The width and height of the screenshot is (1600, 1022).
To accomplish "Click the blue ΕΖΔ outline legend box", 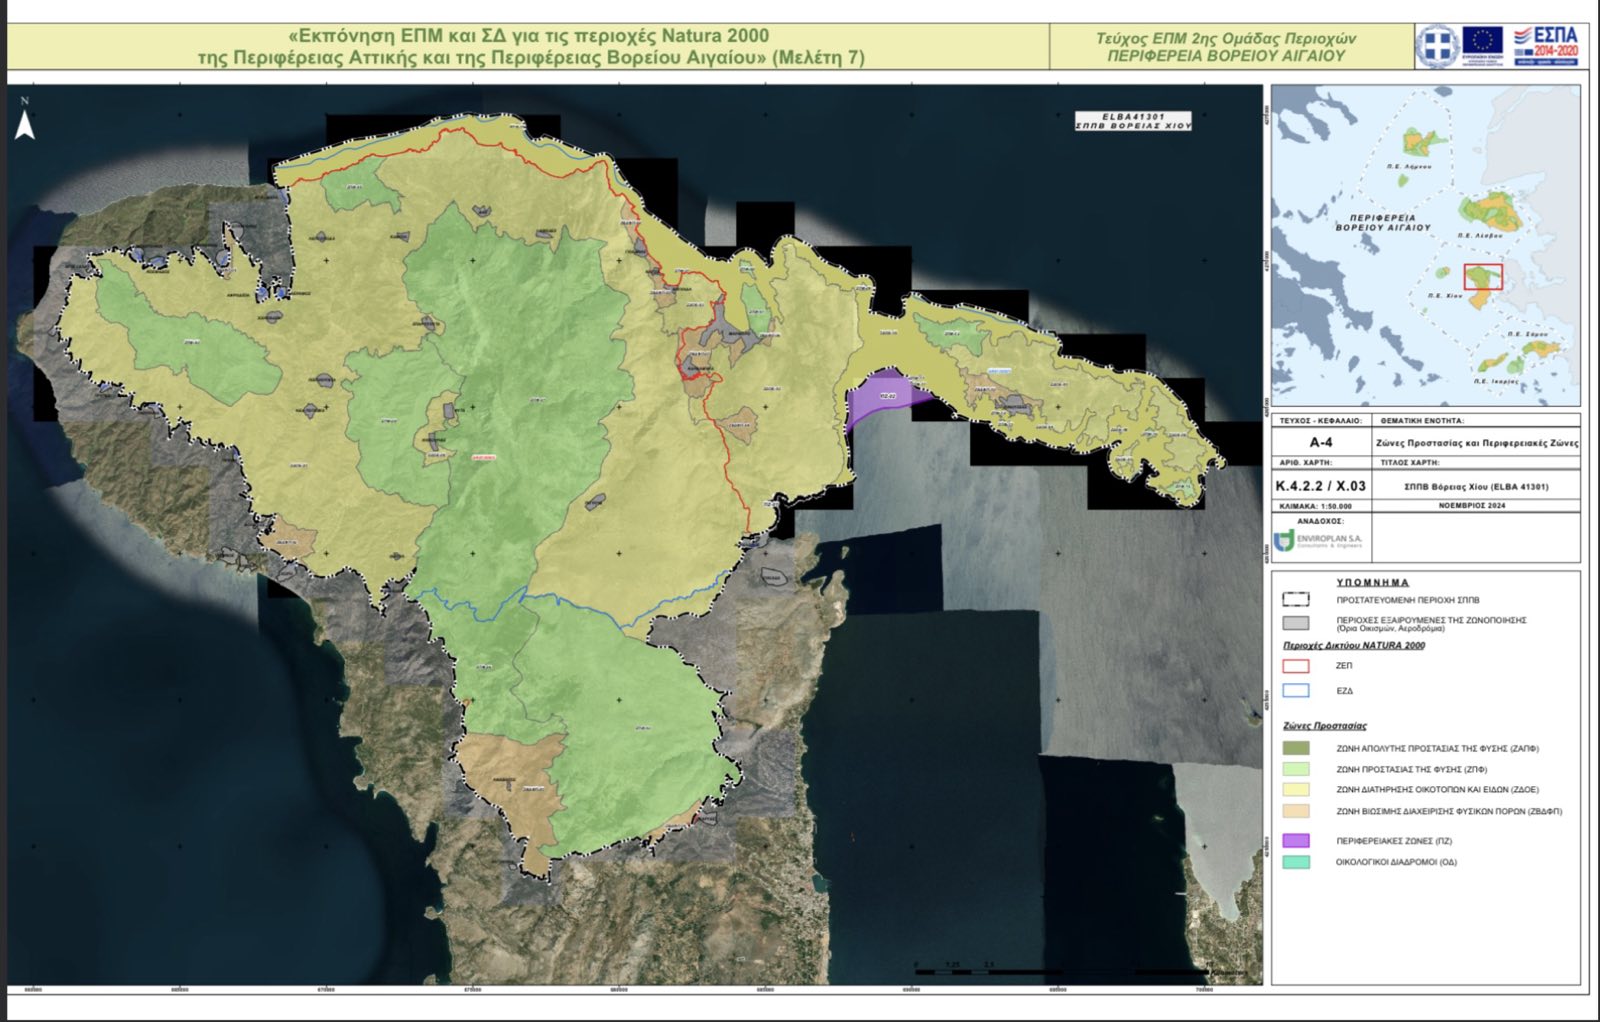I will coord(1296,691).
